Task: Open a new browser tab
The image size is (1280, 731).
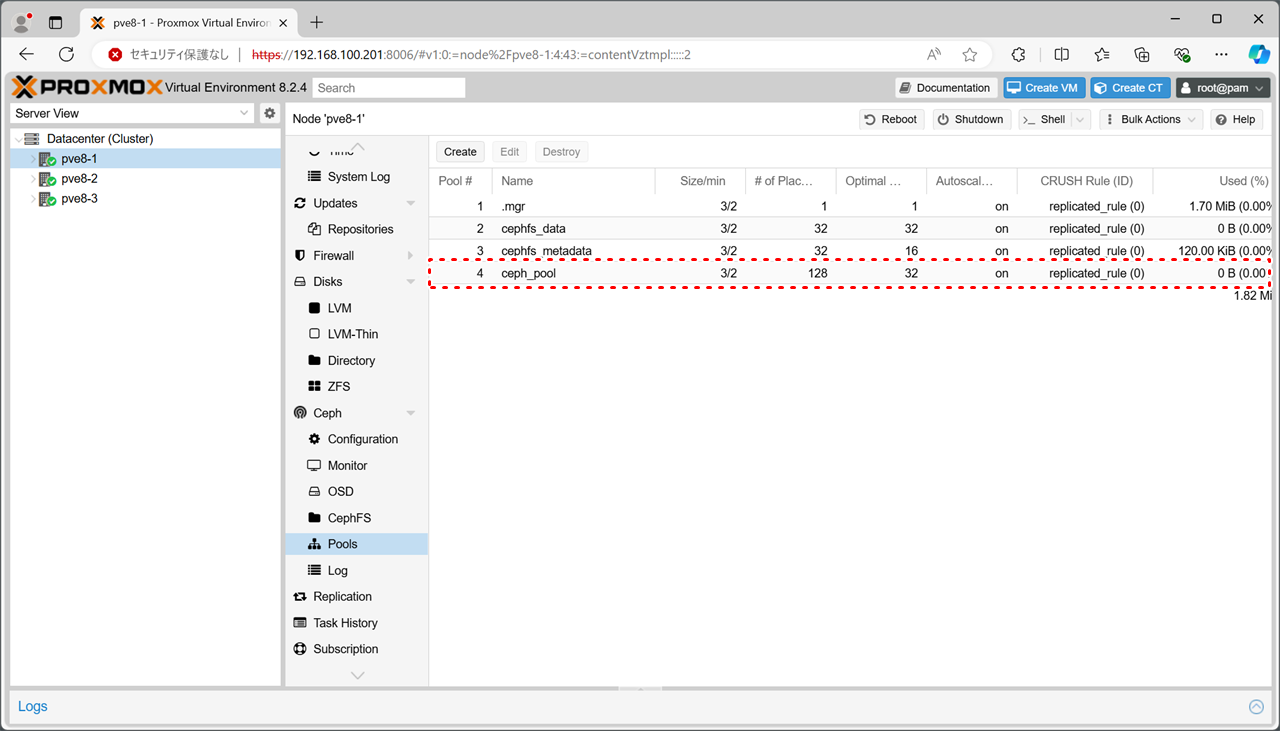Action: pyautogui.click(x=317, y=22)
